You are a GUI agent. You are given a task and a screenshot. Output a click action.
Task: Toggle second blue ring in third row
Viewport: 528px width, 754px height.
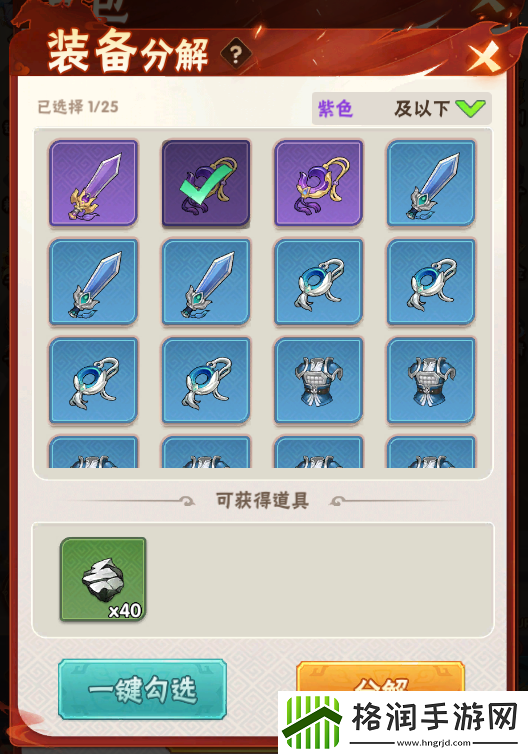(x=206, y=380)
